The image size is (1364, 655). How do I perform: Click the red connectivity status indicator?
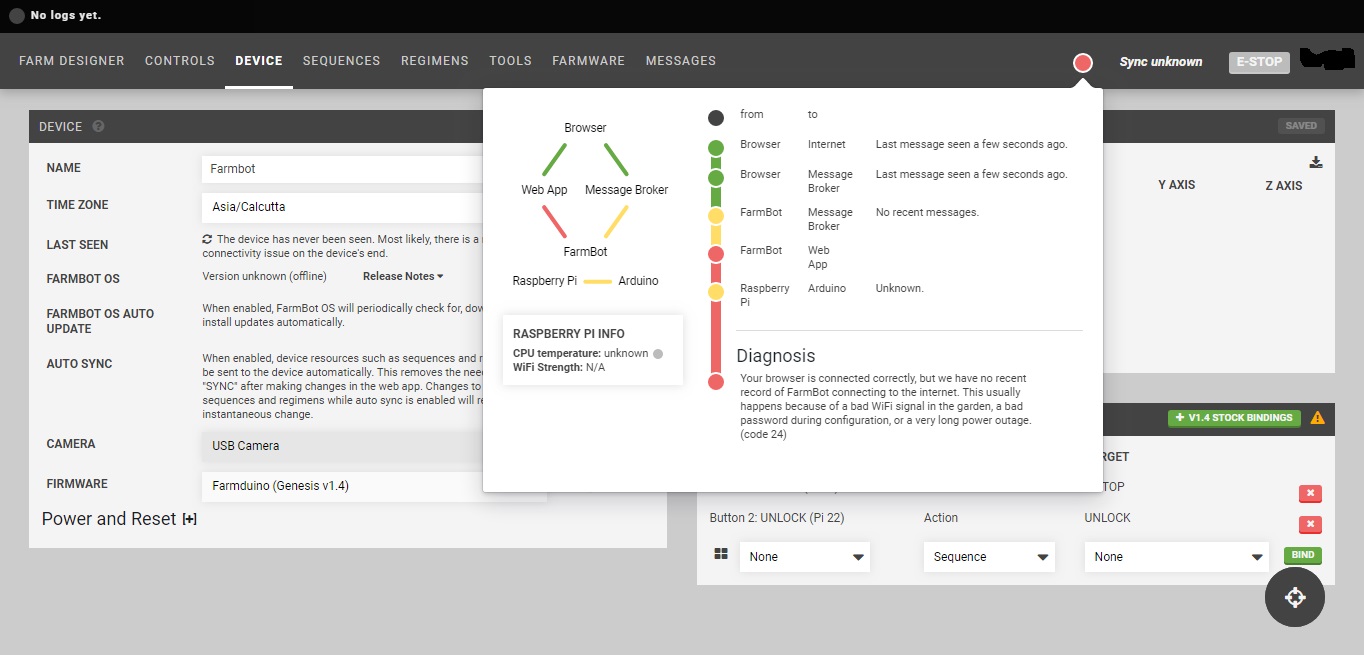[1082, 63]
